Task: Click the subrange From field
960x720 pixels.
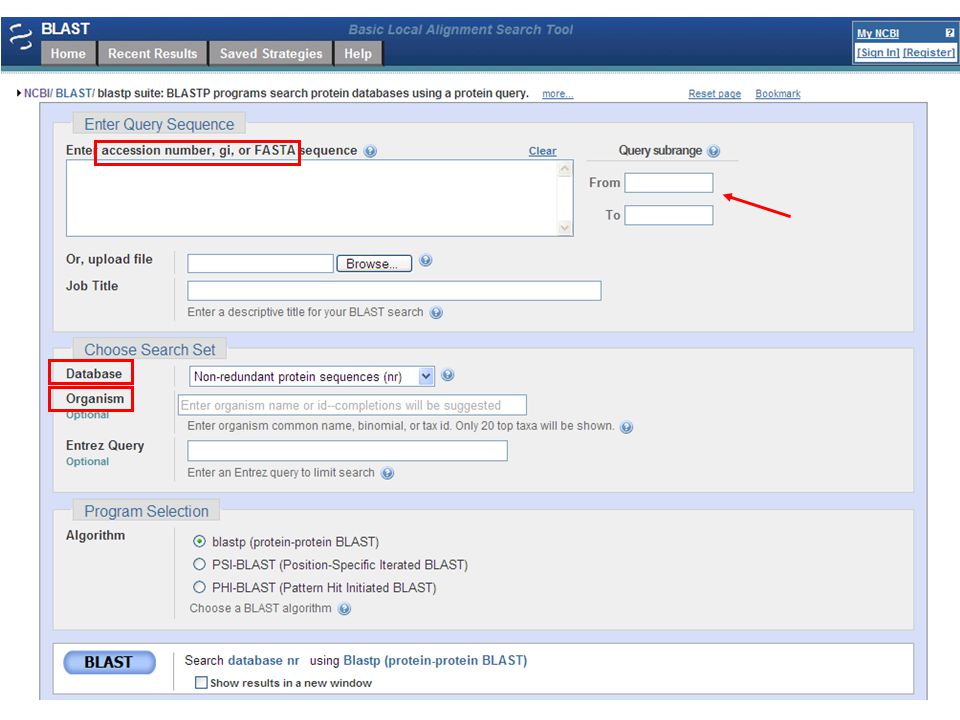Action: 669,183
